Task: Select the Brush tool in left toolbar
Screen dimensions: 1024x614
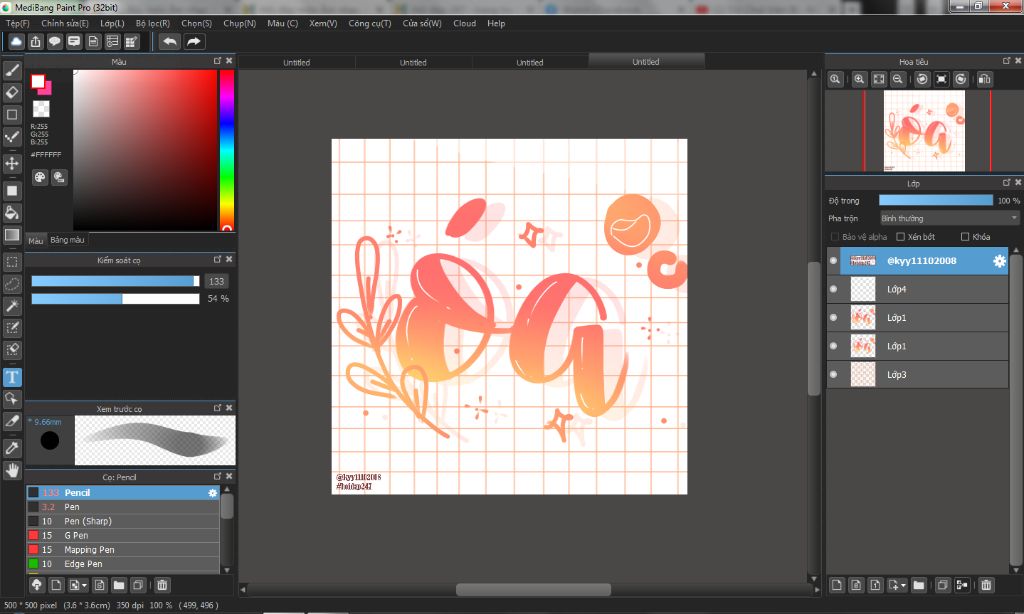Action: (12, 70)
